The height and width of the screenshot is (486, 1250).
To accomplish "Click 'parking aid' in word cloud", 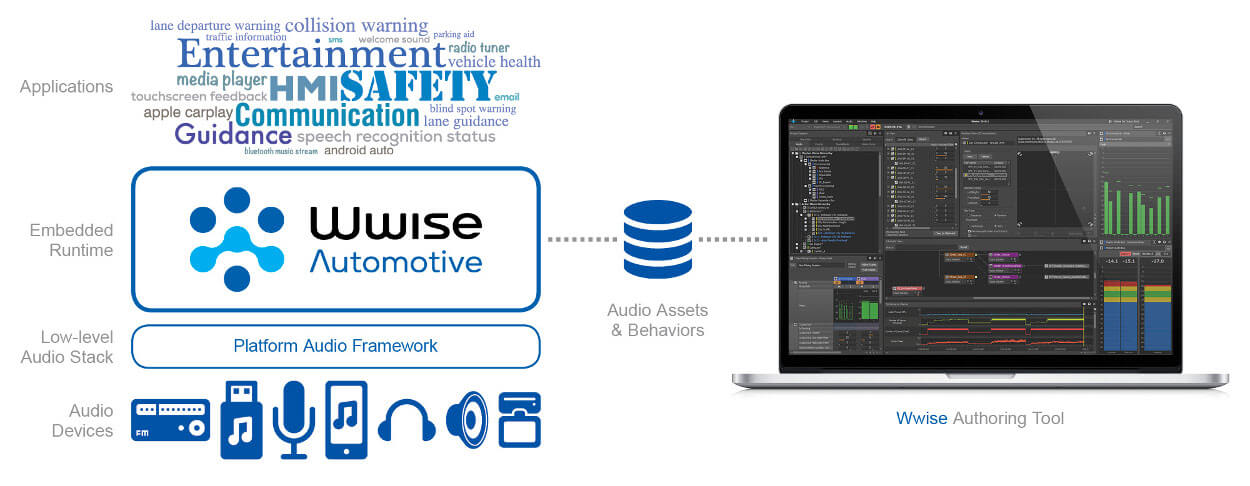I will click(454, 34).
